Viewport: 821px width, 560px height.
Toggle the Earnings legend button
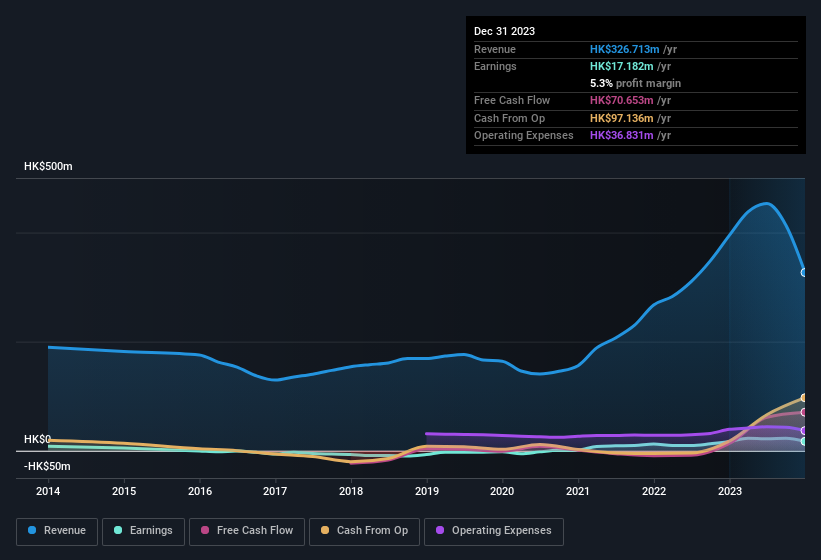click(143, 531)
